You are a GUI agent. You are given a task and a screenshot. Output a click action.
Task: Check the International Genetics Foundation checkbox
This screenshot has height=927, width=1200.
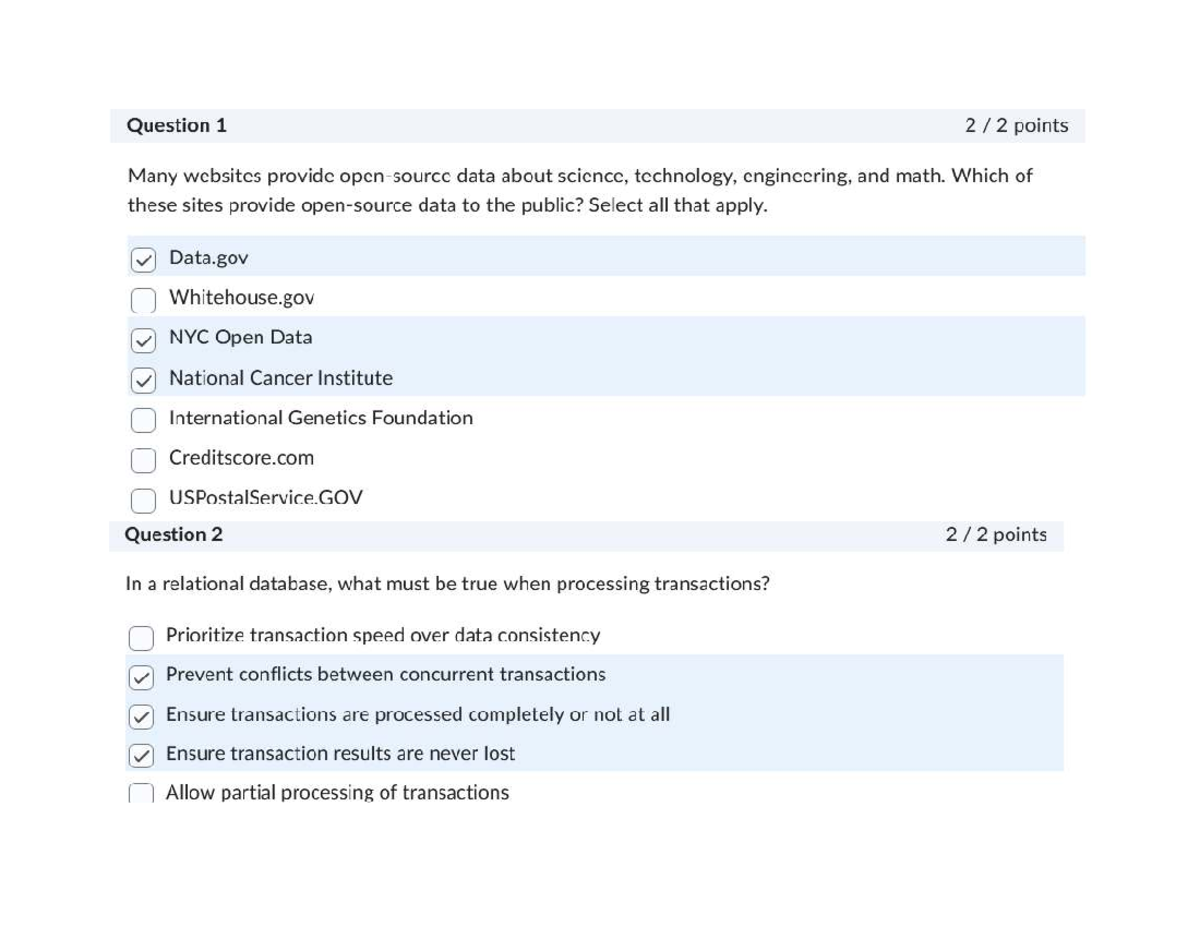point(143,419)
